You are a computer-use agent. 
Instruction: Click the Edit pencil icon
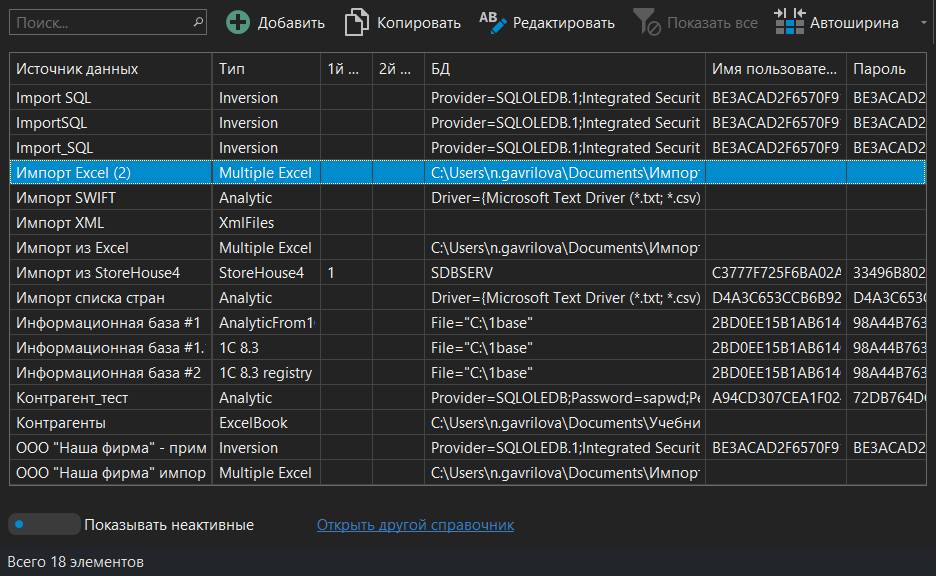pyautogui.click(x=493, y=22)
